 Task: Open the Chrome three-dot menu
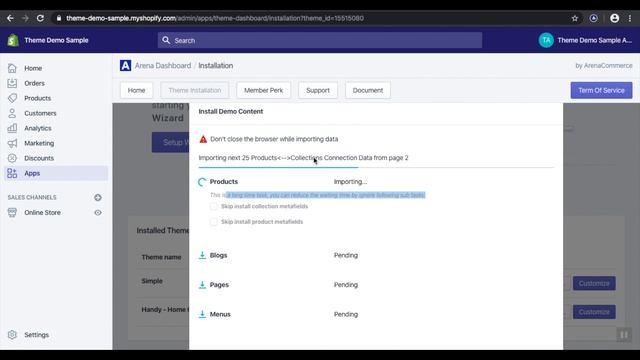(x=630, y=18)
